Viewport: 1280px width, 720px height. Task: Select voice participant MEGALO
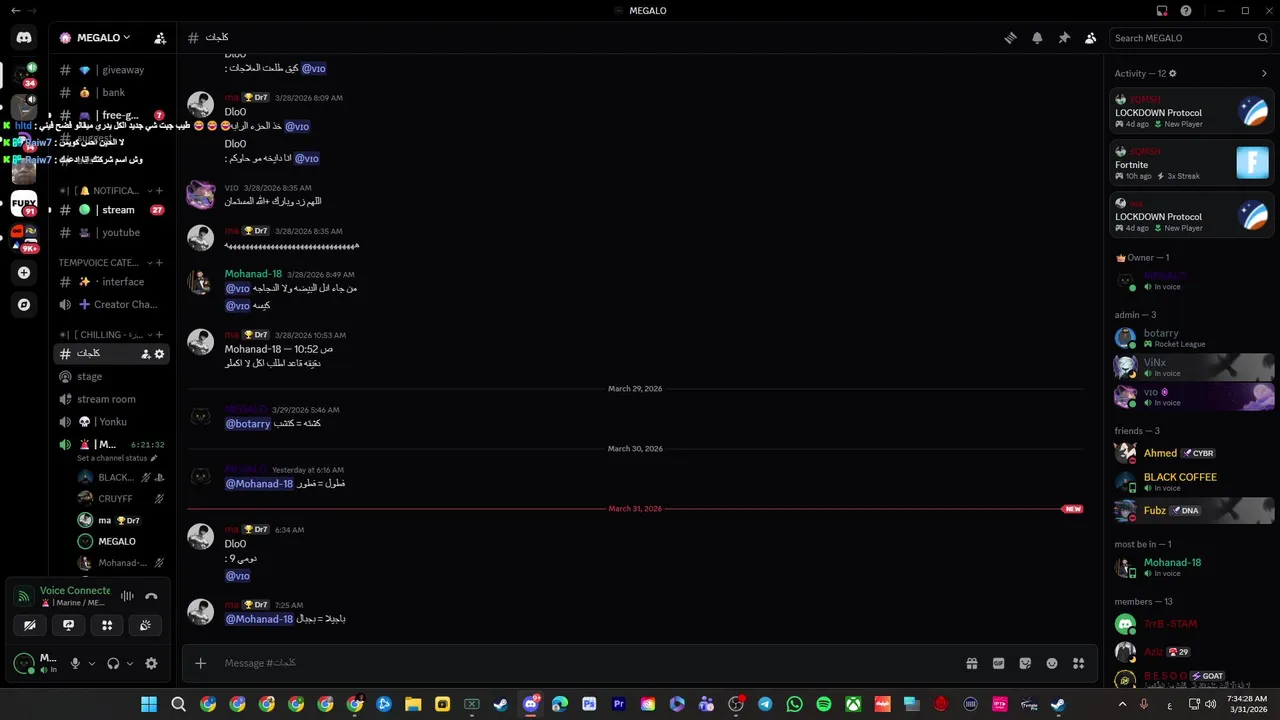click(x=120, y=541)
